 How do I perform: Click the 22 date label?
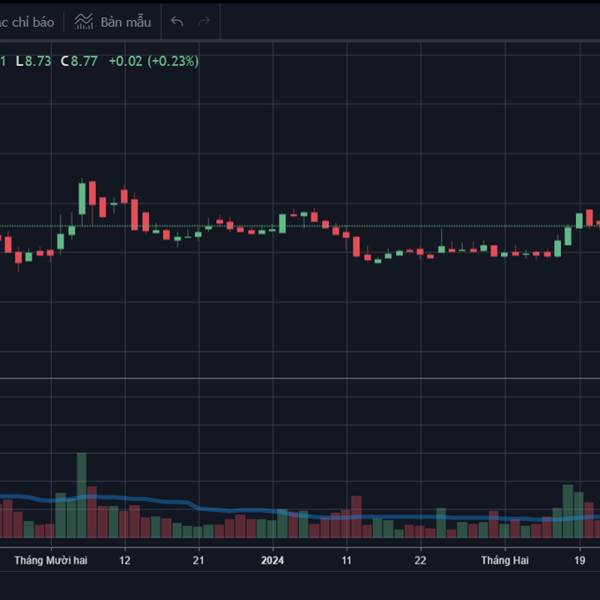(x=420, y=561)
